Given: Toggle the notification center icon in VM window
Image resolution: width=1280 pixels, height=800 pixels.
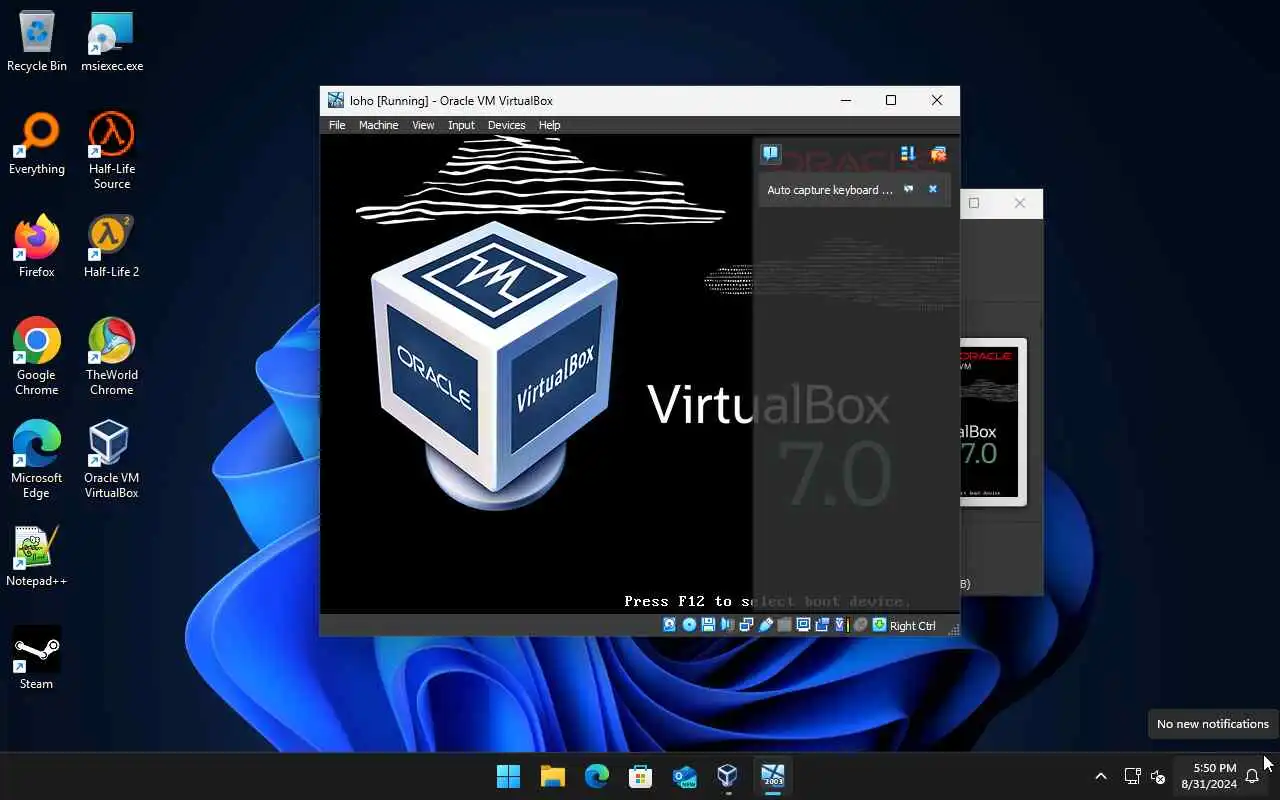Looking at the screenshot, I should tap(770, 154).
